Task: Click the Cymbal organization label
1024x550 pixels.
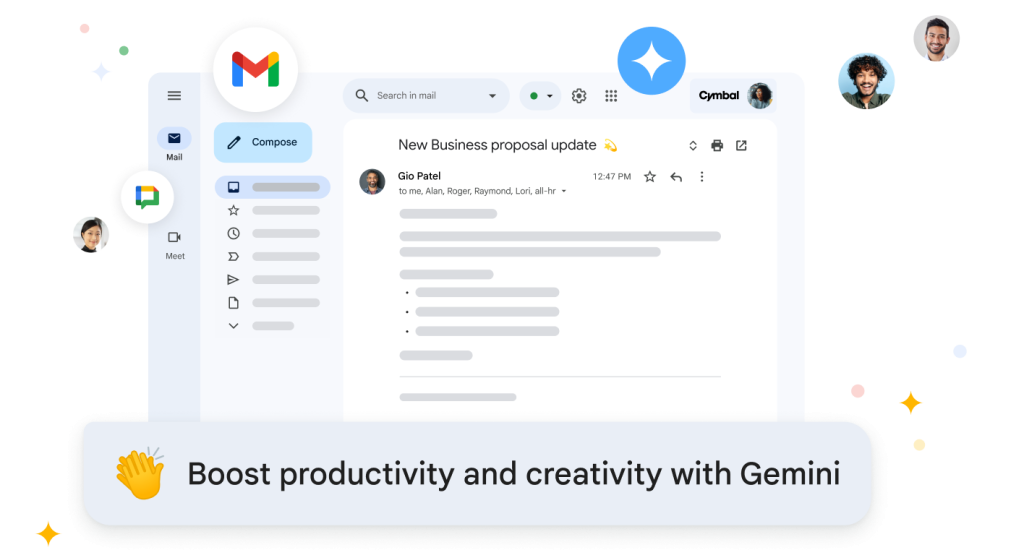Action: 718,95
